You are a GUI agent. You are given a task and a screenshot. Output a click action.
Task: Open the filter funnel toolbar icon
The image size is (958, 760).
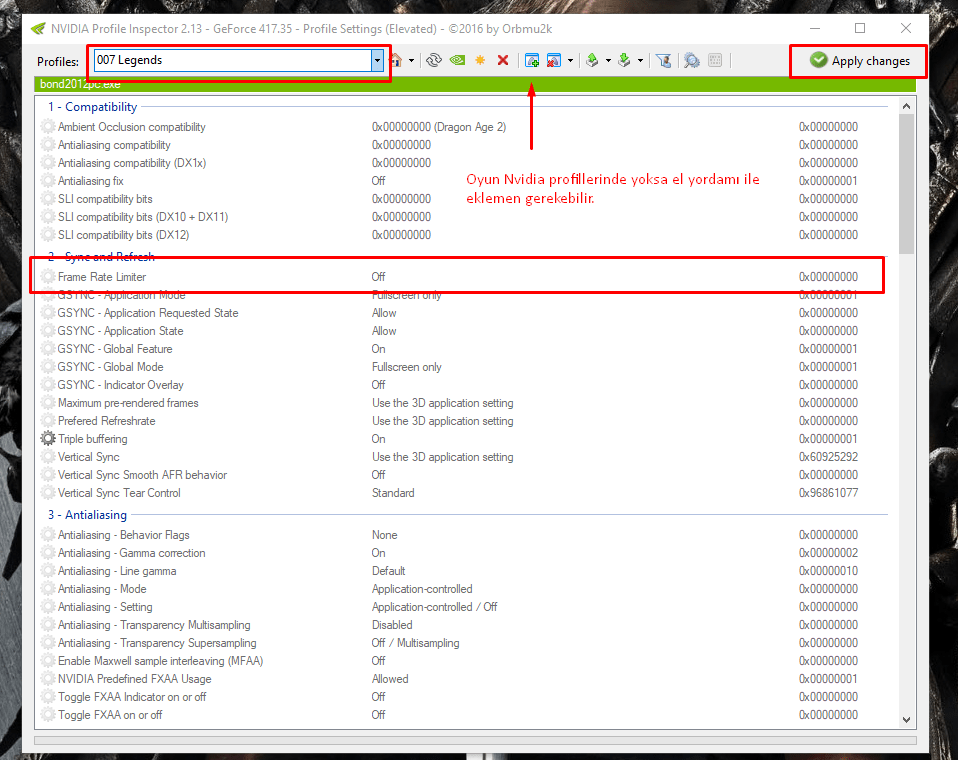pyautogui.click(x=663, y=60)
